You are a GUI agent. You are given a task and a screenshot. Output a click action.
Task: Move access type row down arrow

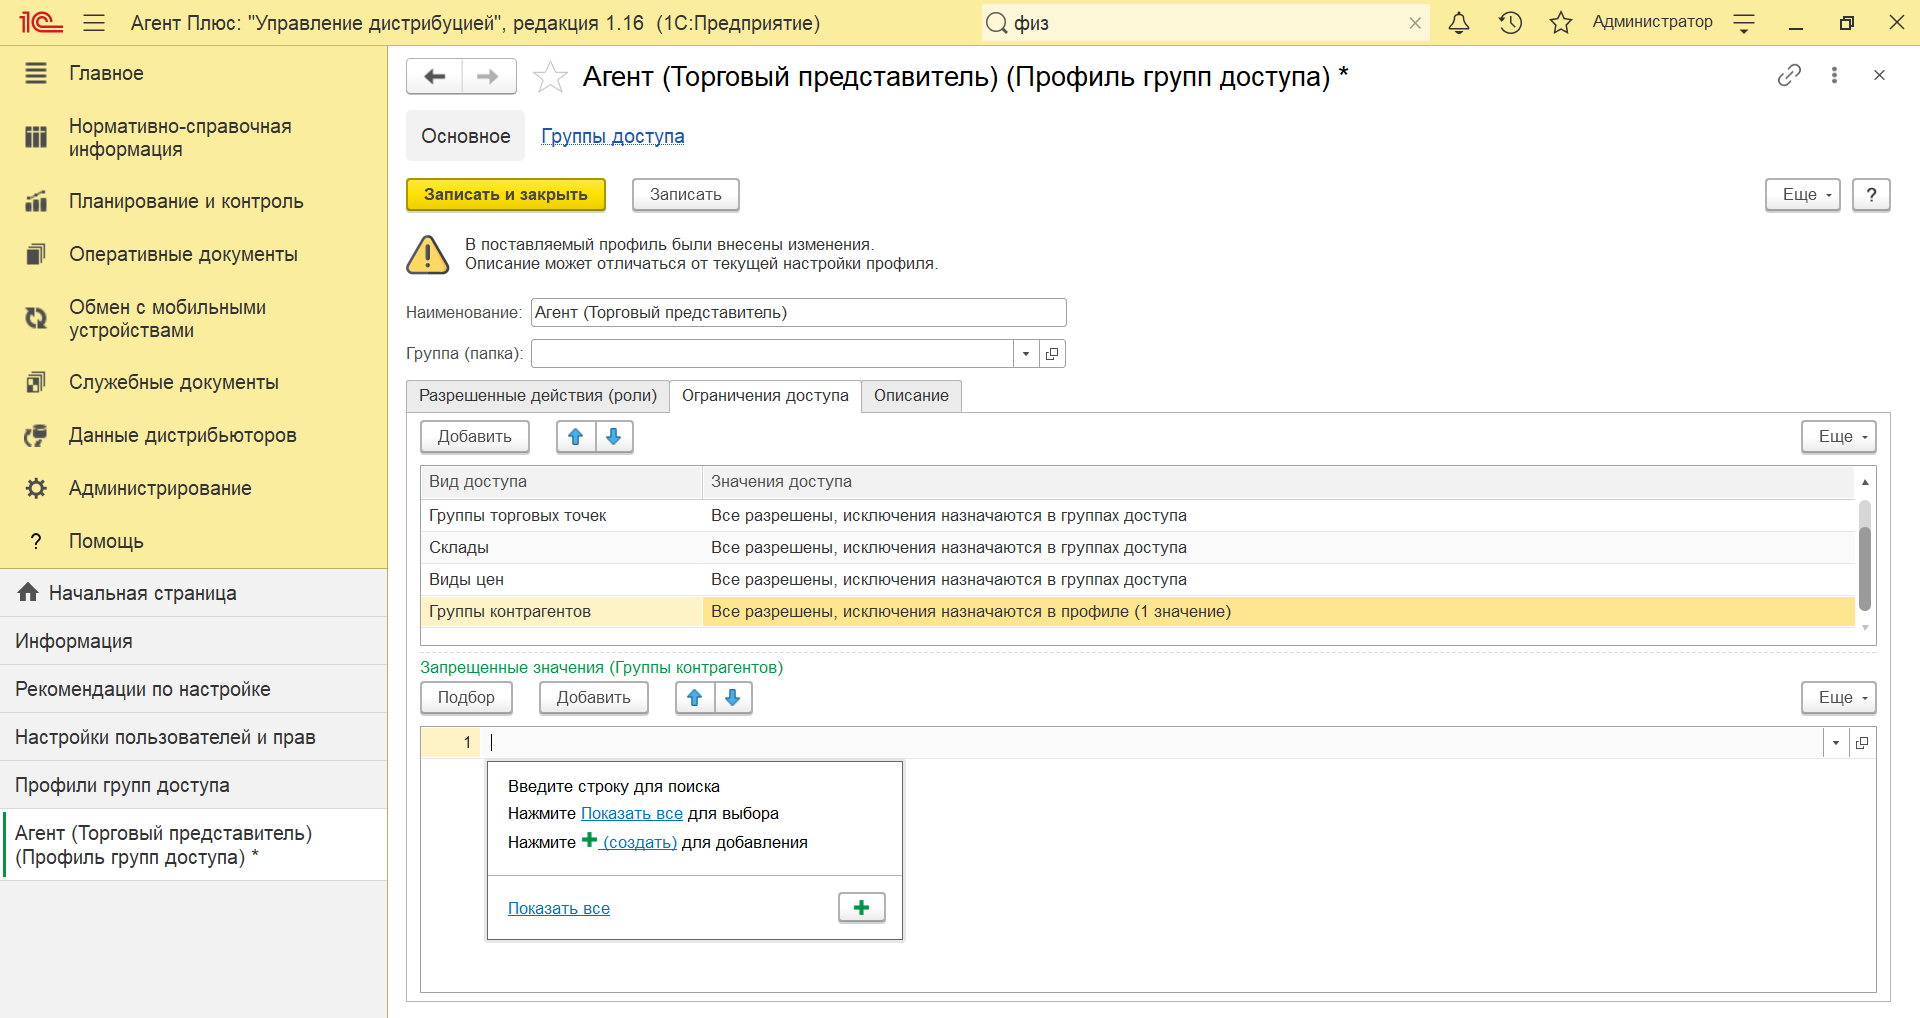click(x=614, y=437)
